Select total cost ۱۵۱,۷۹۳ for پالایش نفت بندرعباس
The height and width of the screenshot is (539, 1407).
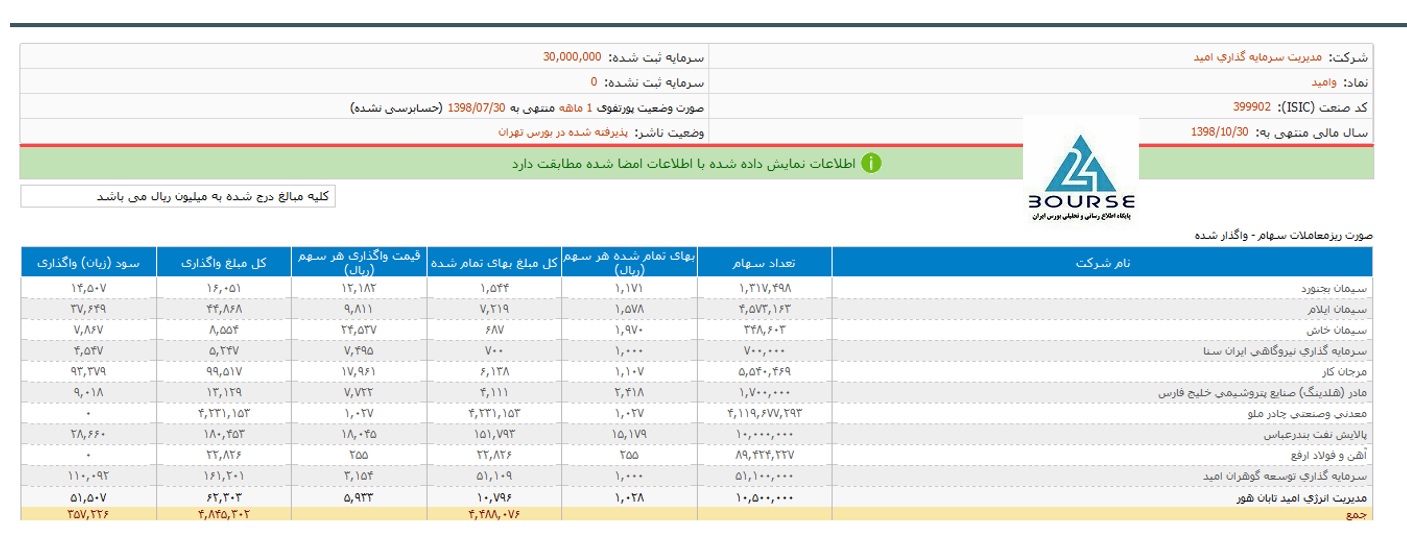[494, 435]
